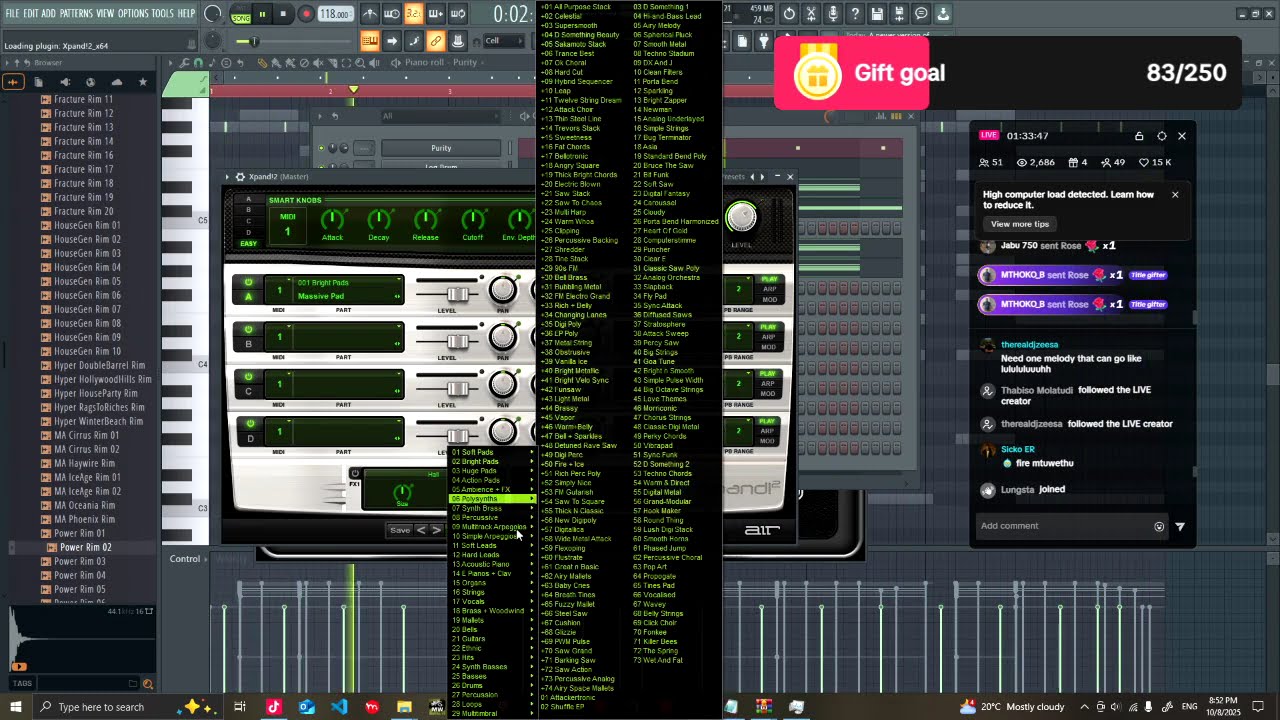Viewport: 1280px width, 720px height.
Task: Toggle power for Xpand!2 part B
Action: (x=249, y=330)
